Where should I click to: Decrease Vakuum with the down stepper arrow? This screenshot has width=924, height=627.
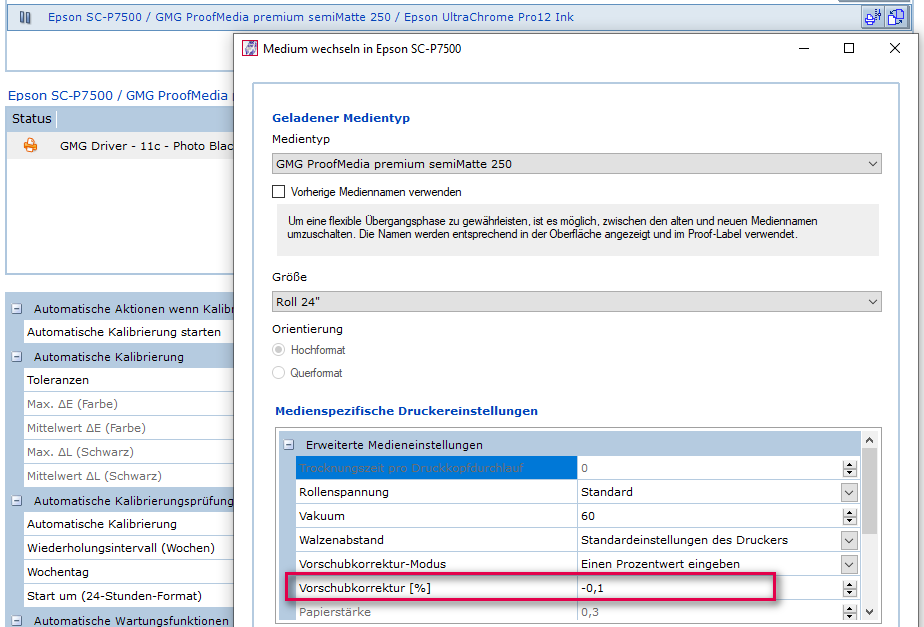point(849,521)
